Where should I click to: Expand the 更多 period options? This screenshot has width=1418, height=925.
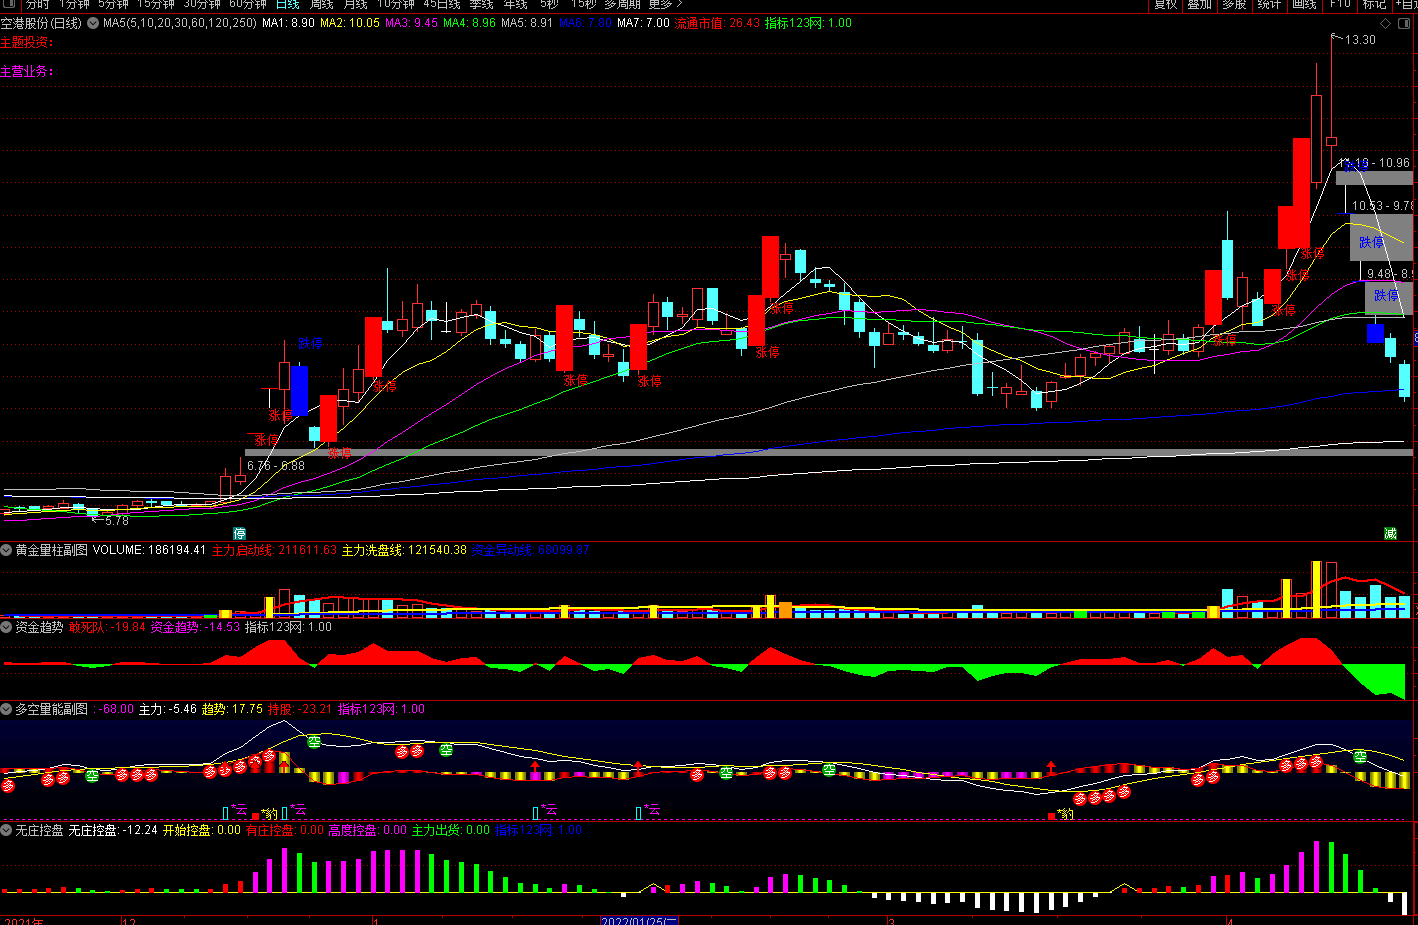[665, 5]
